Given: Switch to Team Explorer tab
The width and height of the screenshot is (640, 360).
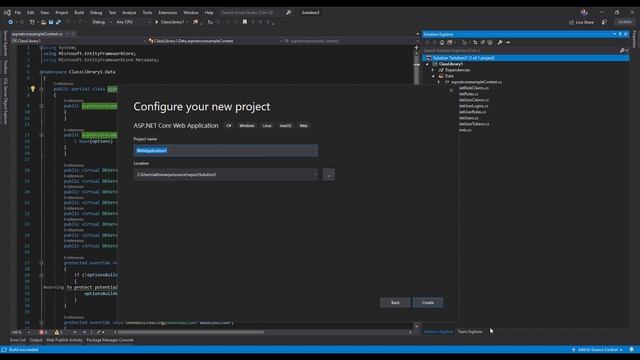Looking at the screenshot, I should coord(470,332).
